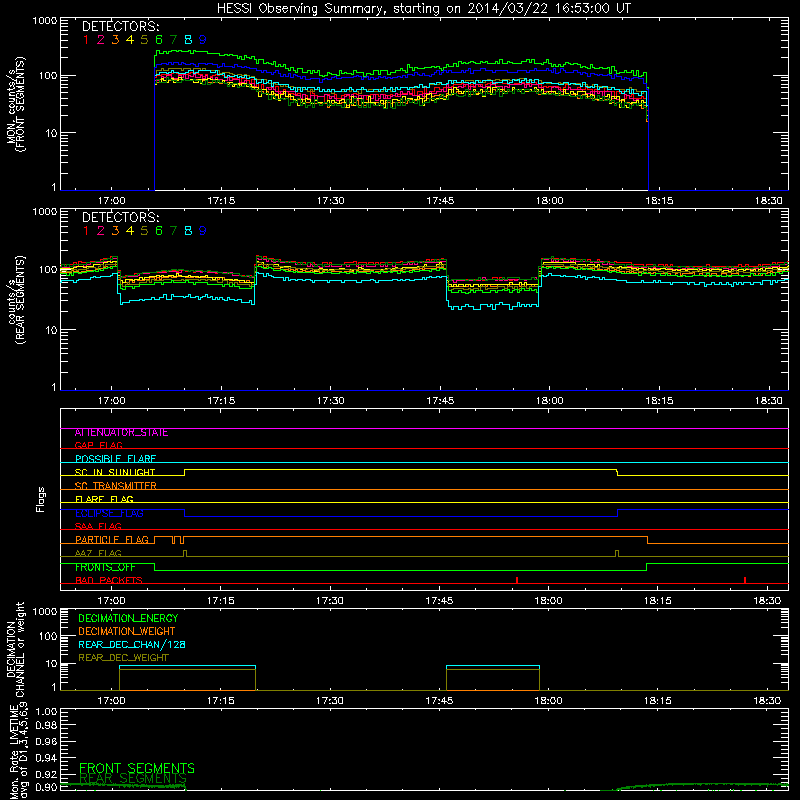The height and width of the screenshot is (800, 800).
Task: Click the DECIMATION_ENERGY legend entry
Action: click(128, 618)
